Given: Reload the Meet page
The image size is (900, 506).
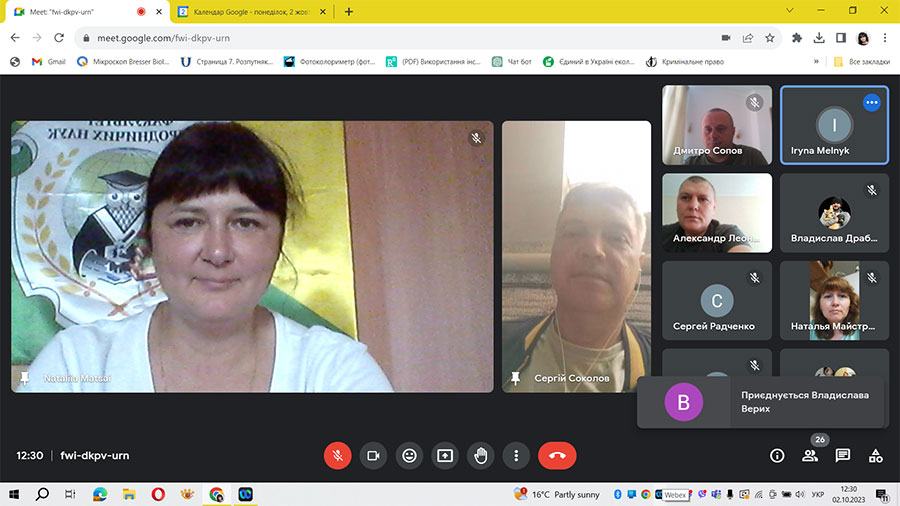Looking at the screenshot, I should pos(59,38).
